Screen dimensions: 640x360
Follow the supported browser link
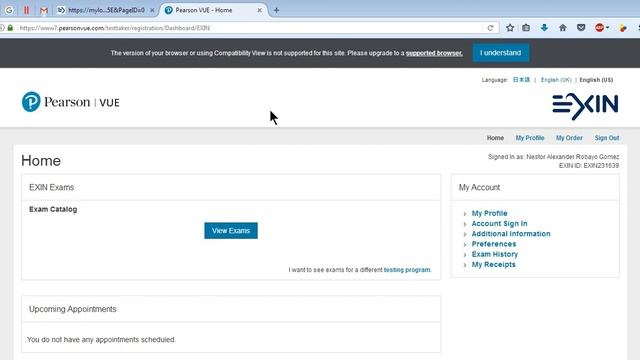(x=434, y=53)
